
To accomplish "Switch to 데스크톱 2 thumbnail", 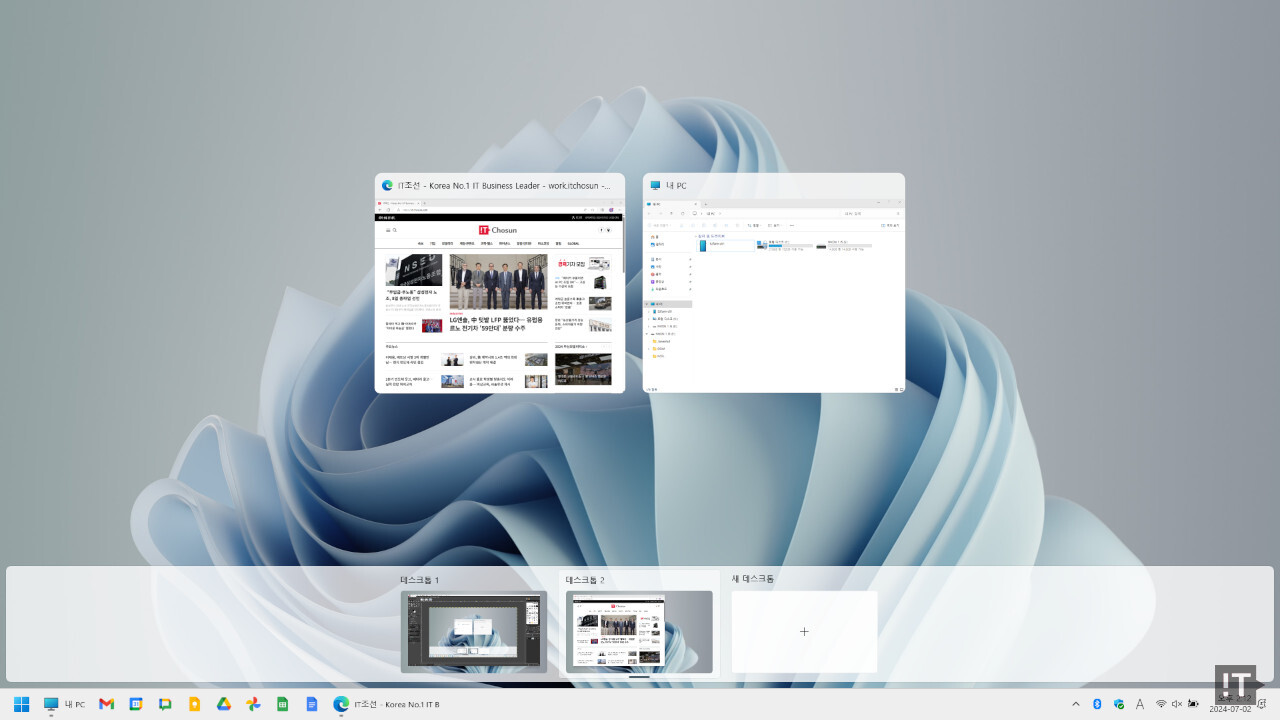I will 639,632.
